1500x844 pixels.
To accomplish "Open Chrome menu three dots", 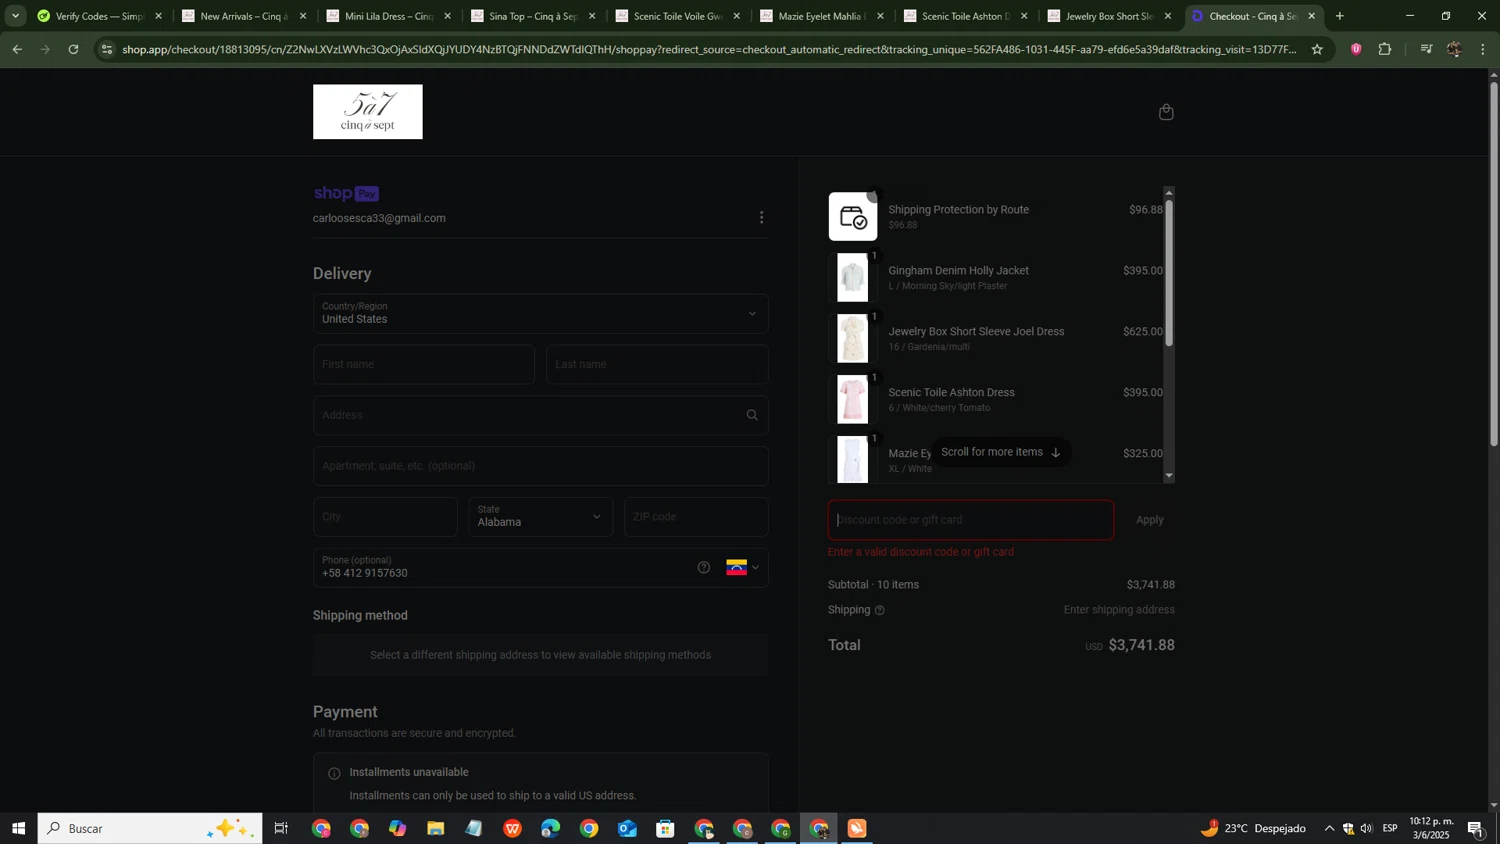I will coord(1483,49).
